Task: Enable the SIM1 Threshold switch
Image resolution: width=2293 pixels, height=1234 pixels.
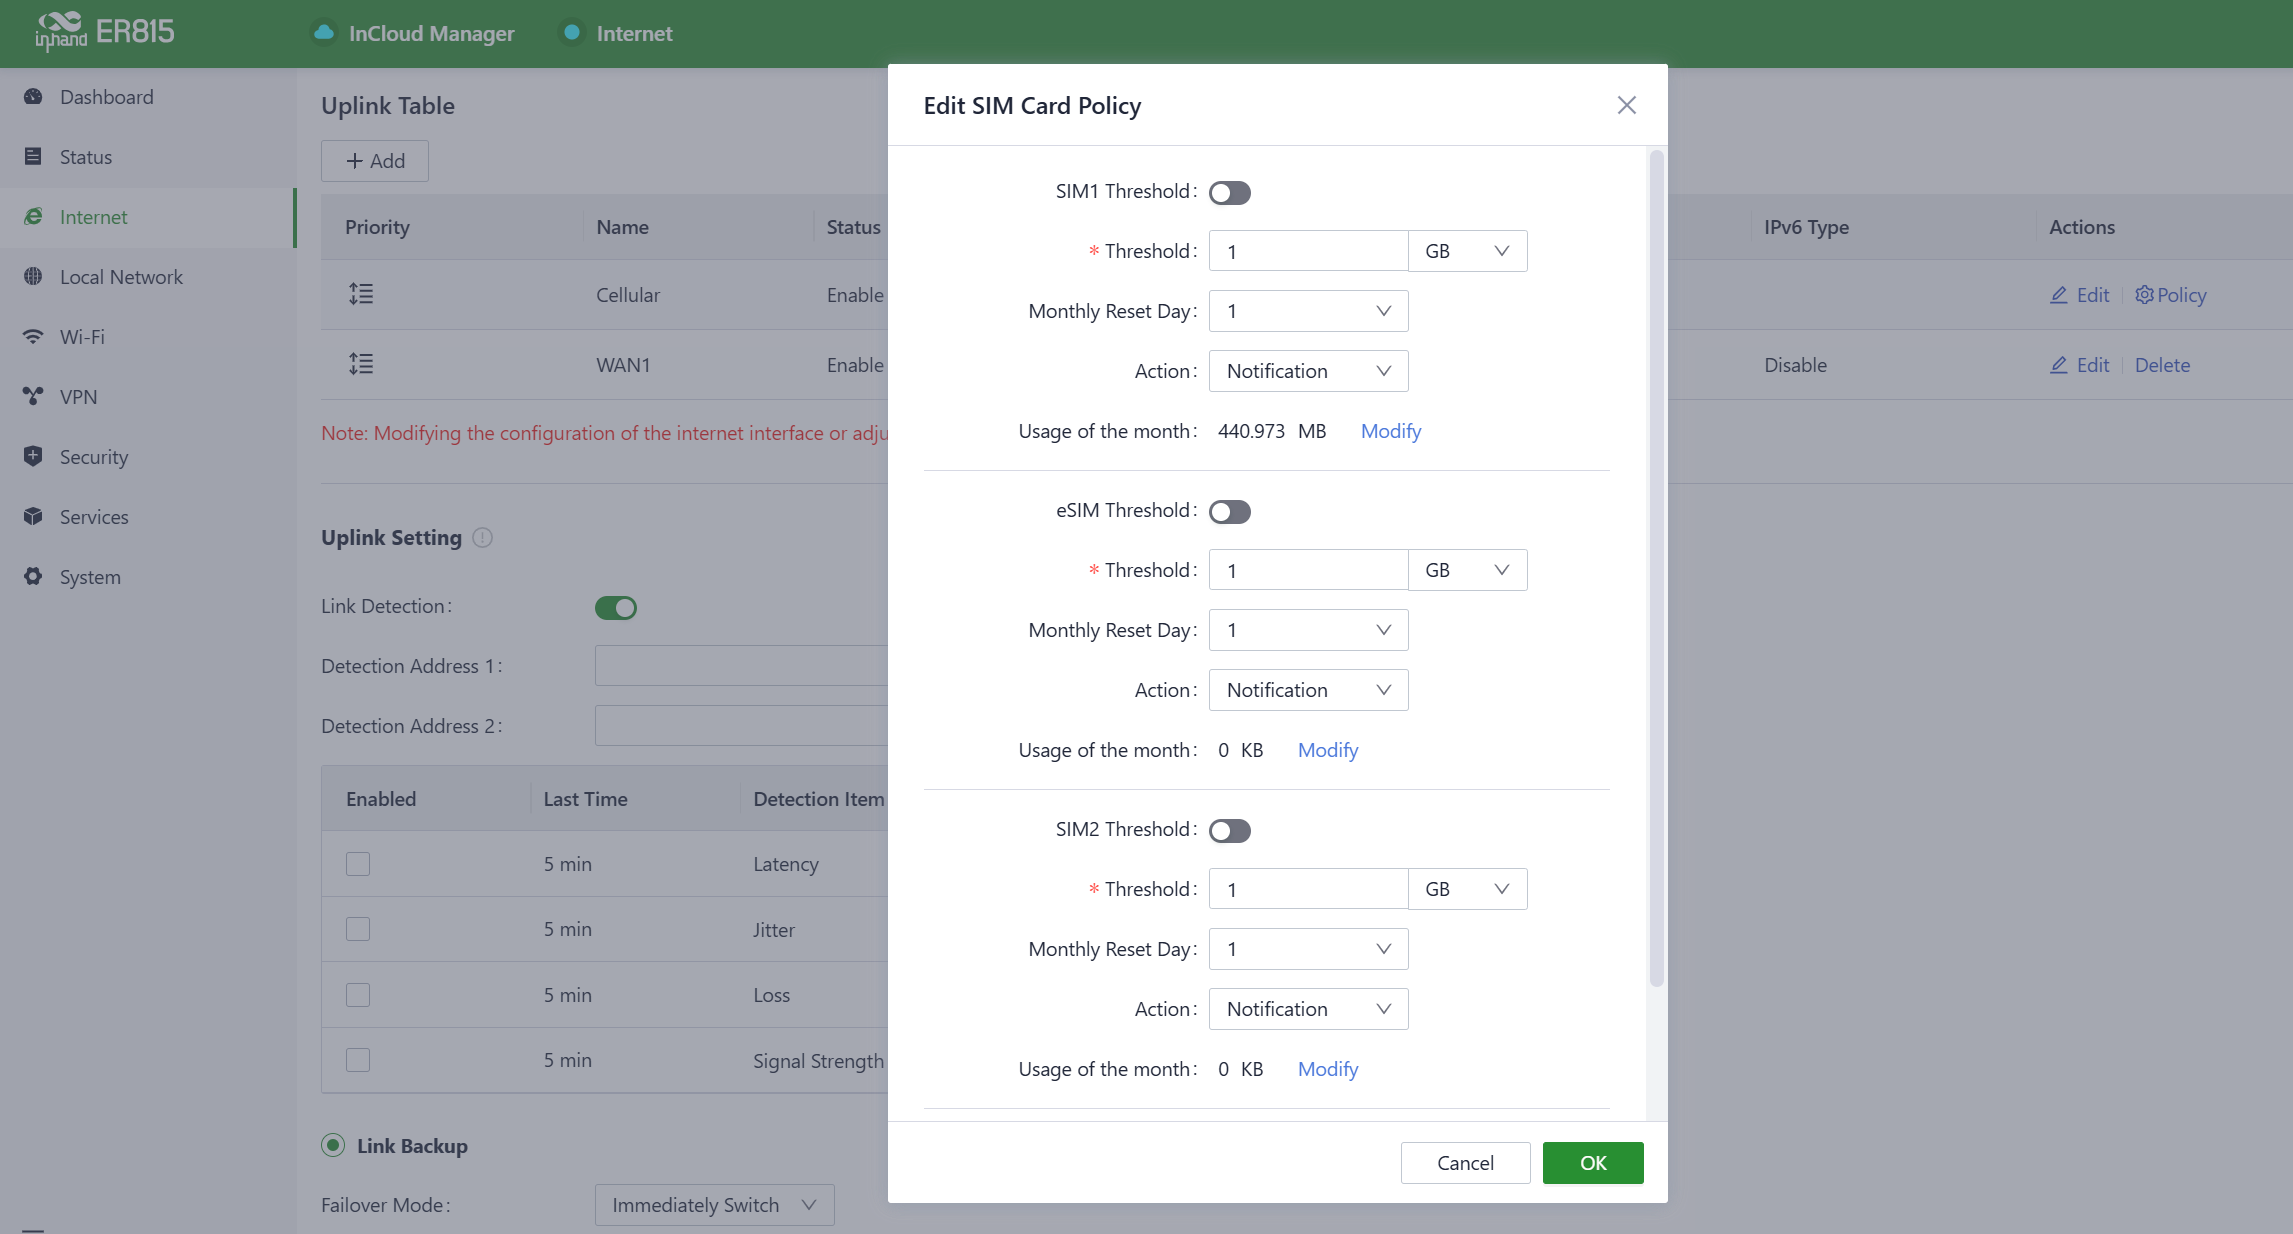Action: (x=1229, y=192)
